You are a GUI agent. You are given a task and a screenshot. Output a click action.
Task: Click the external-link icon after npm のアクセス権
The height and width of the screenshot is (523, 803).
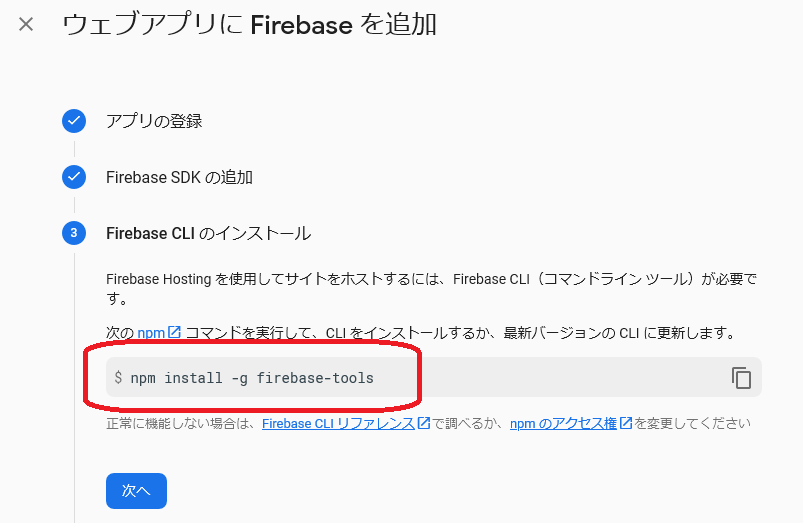click(626, 423)
